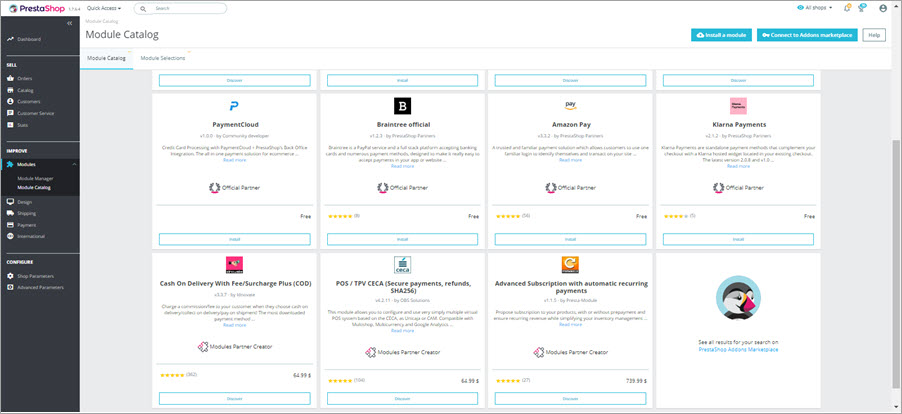902x414 pixels.
Task: Collapse the Modules menu chevron
Action: pos(74,164)
